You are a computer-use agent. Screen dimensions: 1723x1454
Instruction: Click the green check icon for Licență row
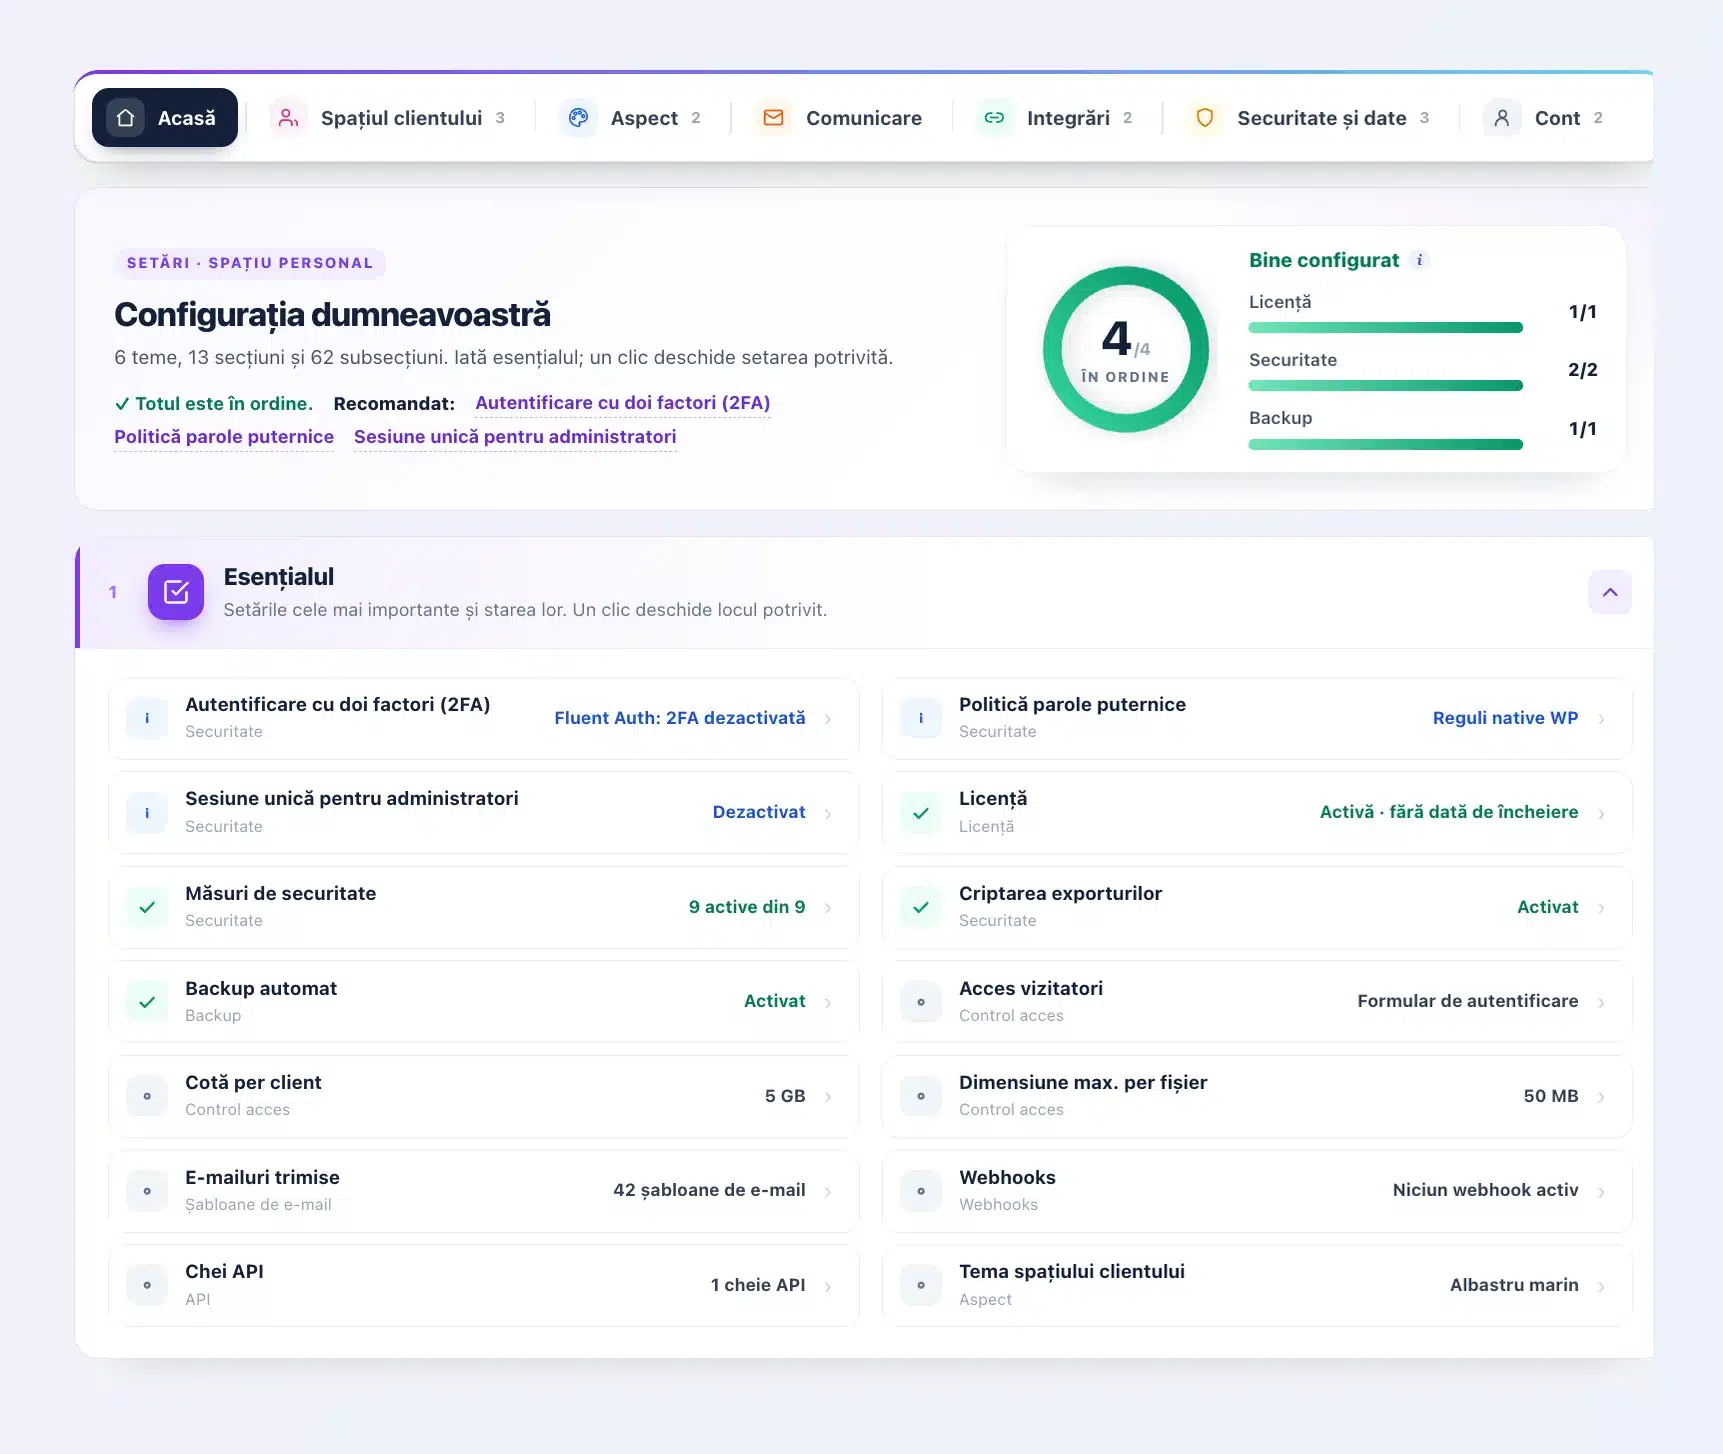921,813
